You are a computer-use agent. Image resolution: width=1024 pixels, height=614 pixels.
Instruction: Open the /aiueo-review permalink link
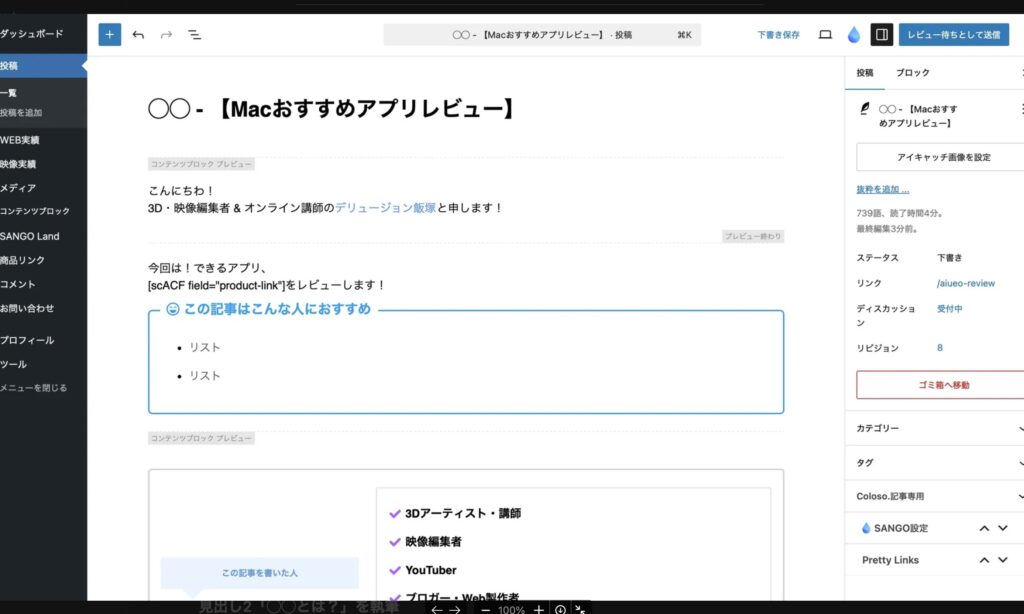coord(965,283)
